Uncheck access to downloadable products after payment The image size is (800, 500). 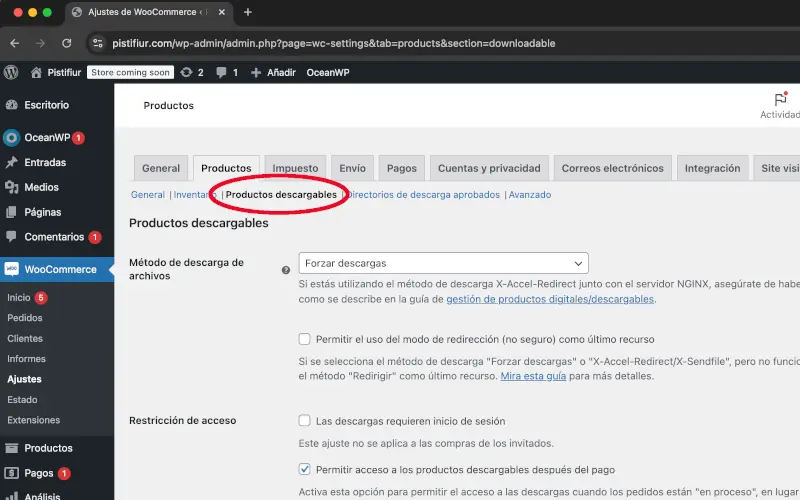305,469
